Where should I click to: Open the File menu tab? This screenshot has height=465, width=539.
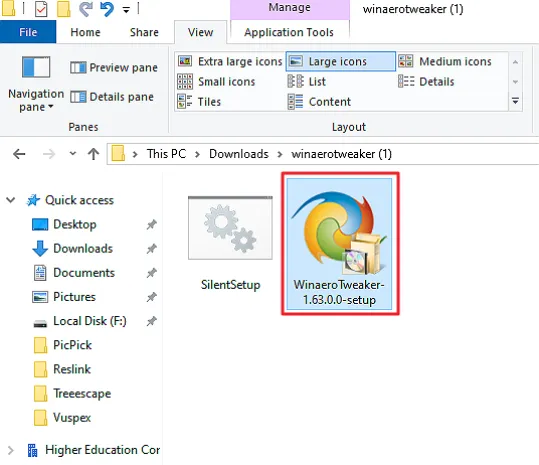coord(28,32)
